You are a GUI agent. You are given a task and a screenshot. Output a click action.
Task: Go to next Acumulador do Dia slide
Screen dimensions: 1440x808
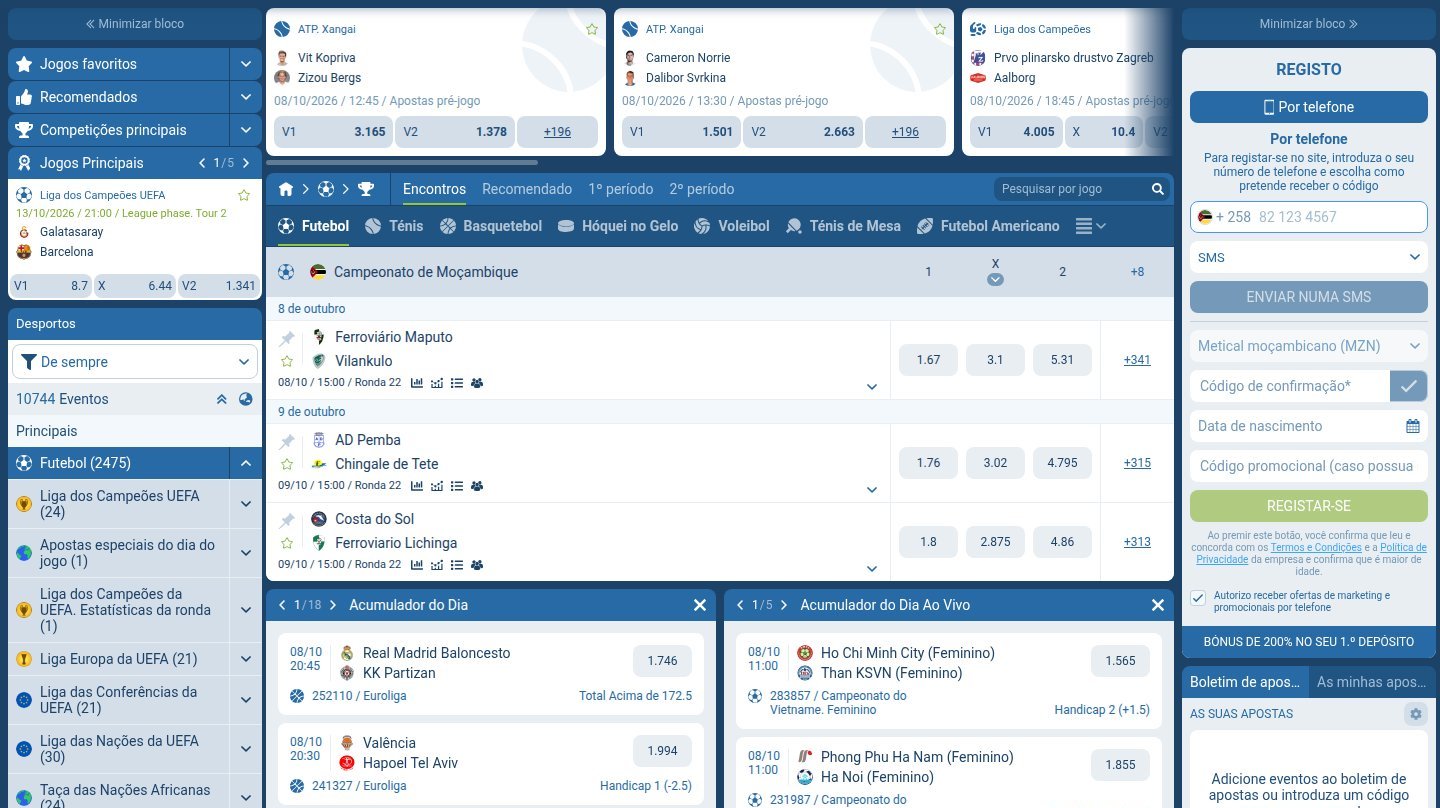333,605
